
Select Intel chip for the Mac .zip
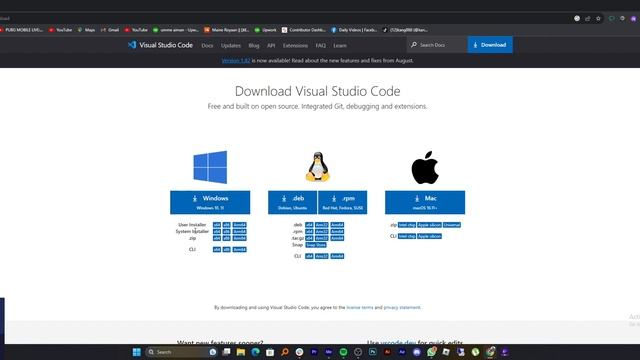(407, 225)
